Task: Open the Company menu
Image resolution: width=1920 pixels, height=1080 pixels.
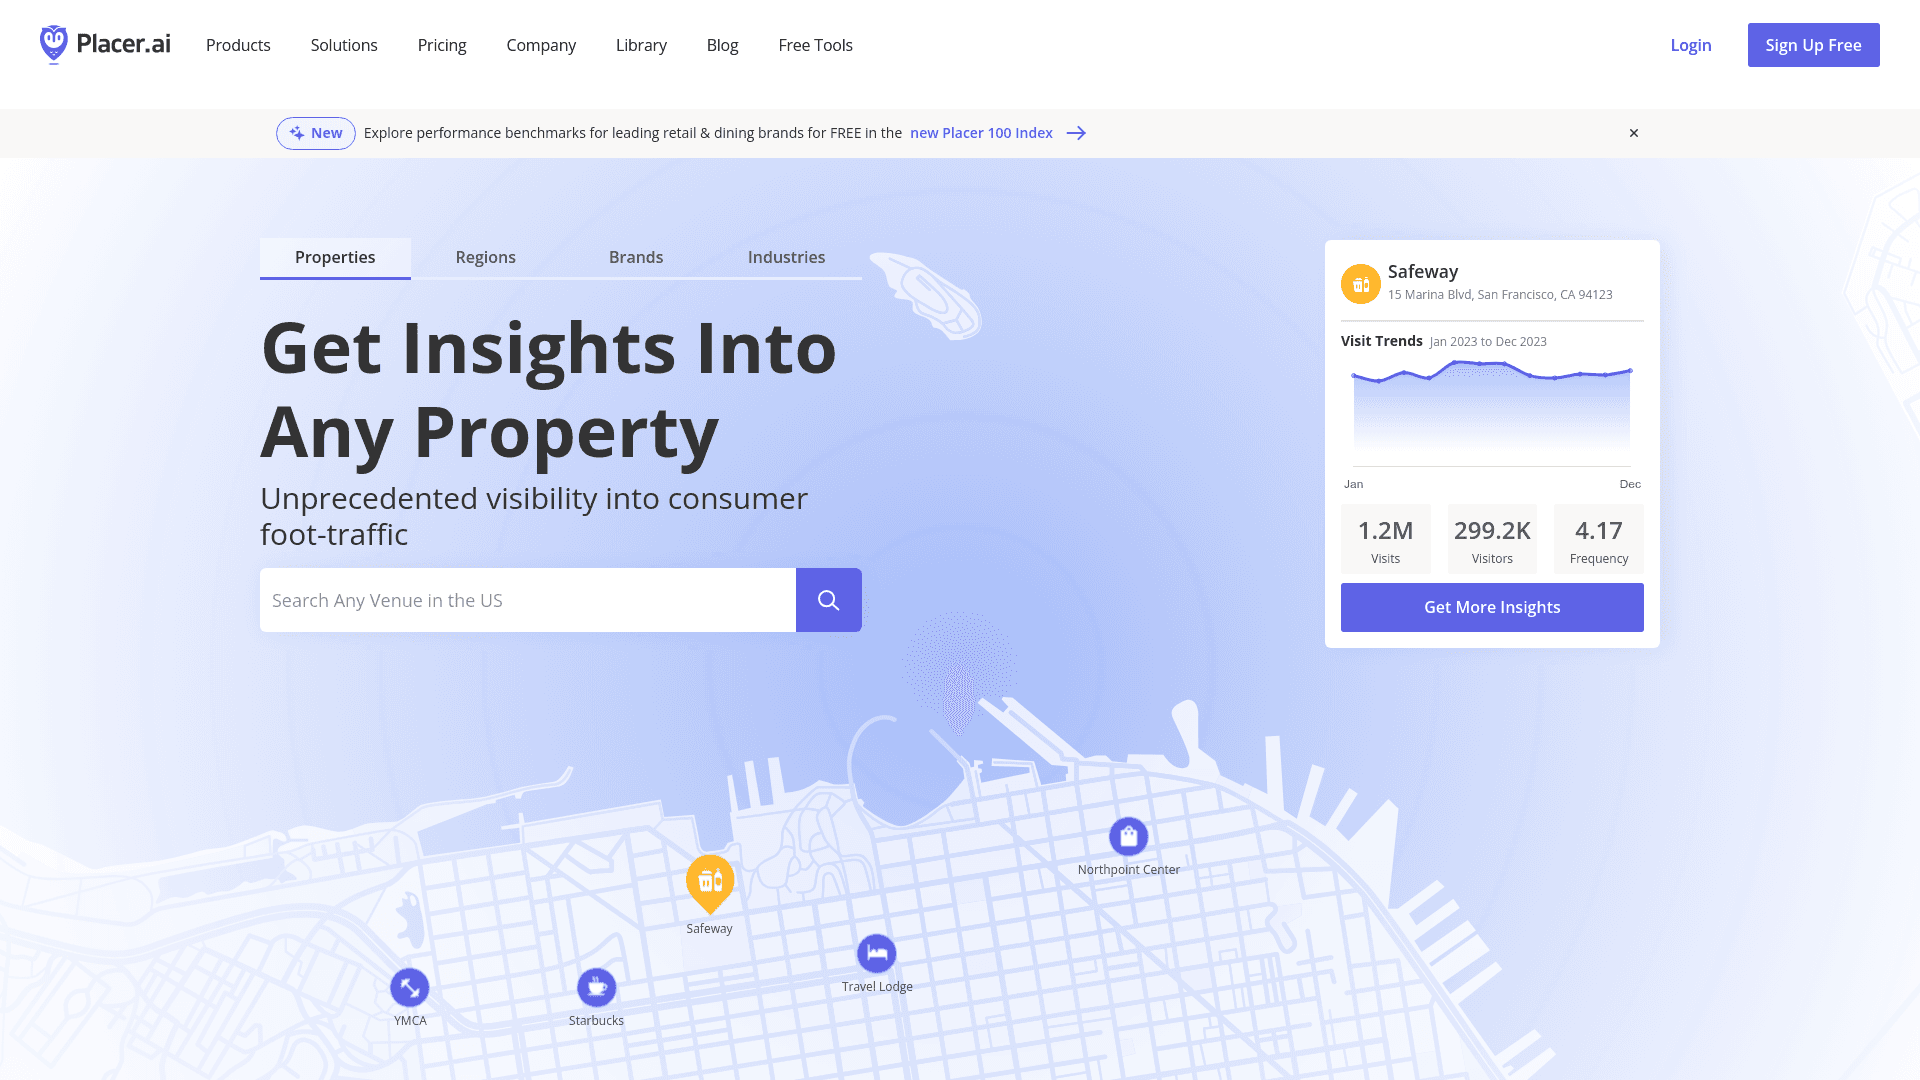Action: click(x=541, y=45)
